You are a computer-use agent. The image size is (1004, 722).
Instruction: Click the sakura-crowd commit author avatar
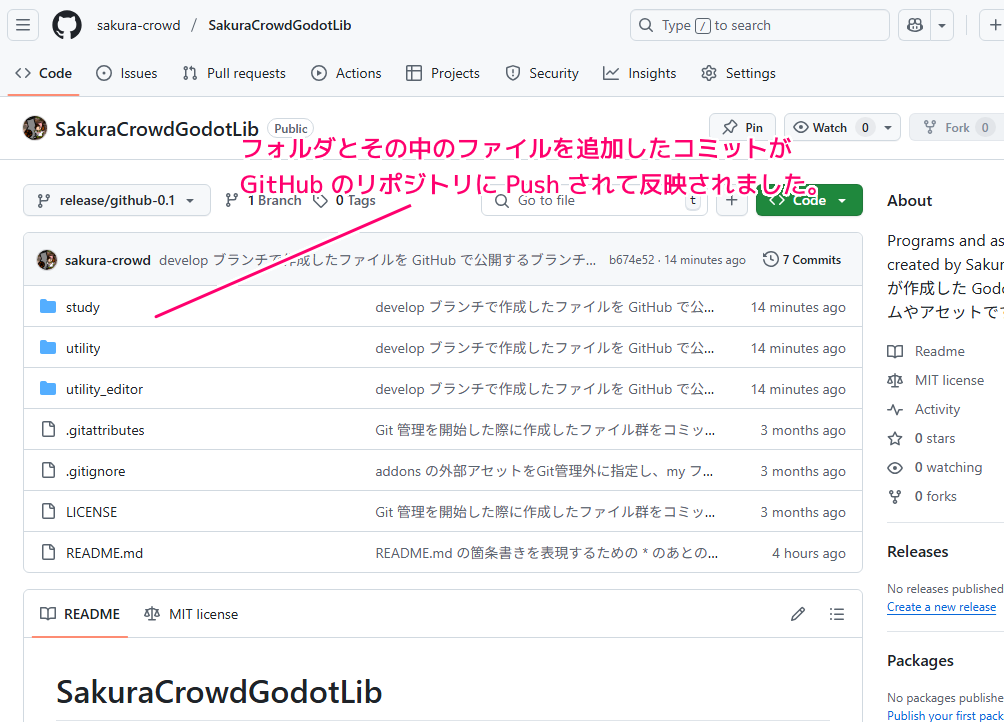[47, 260]
